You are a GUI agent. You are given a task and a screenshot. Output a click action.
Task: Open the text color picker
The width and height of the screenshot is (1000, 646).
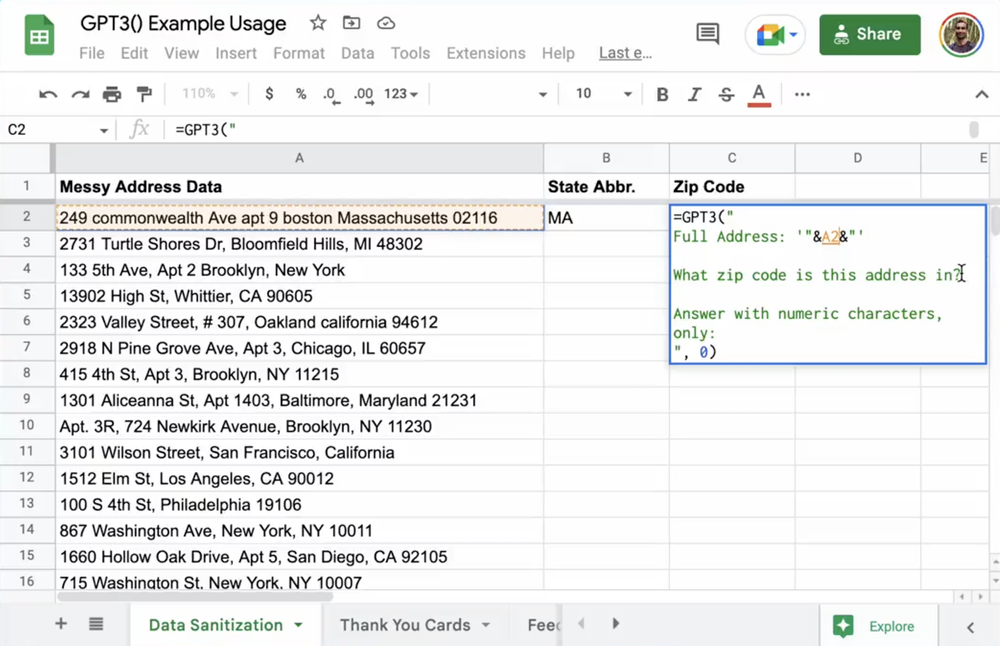758,95
